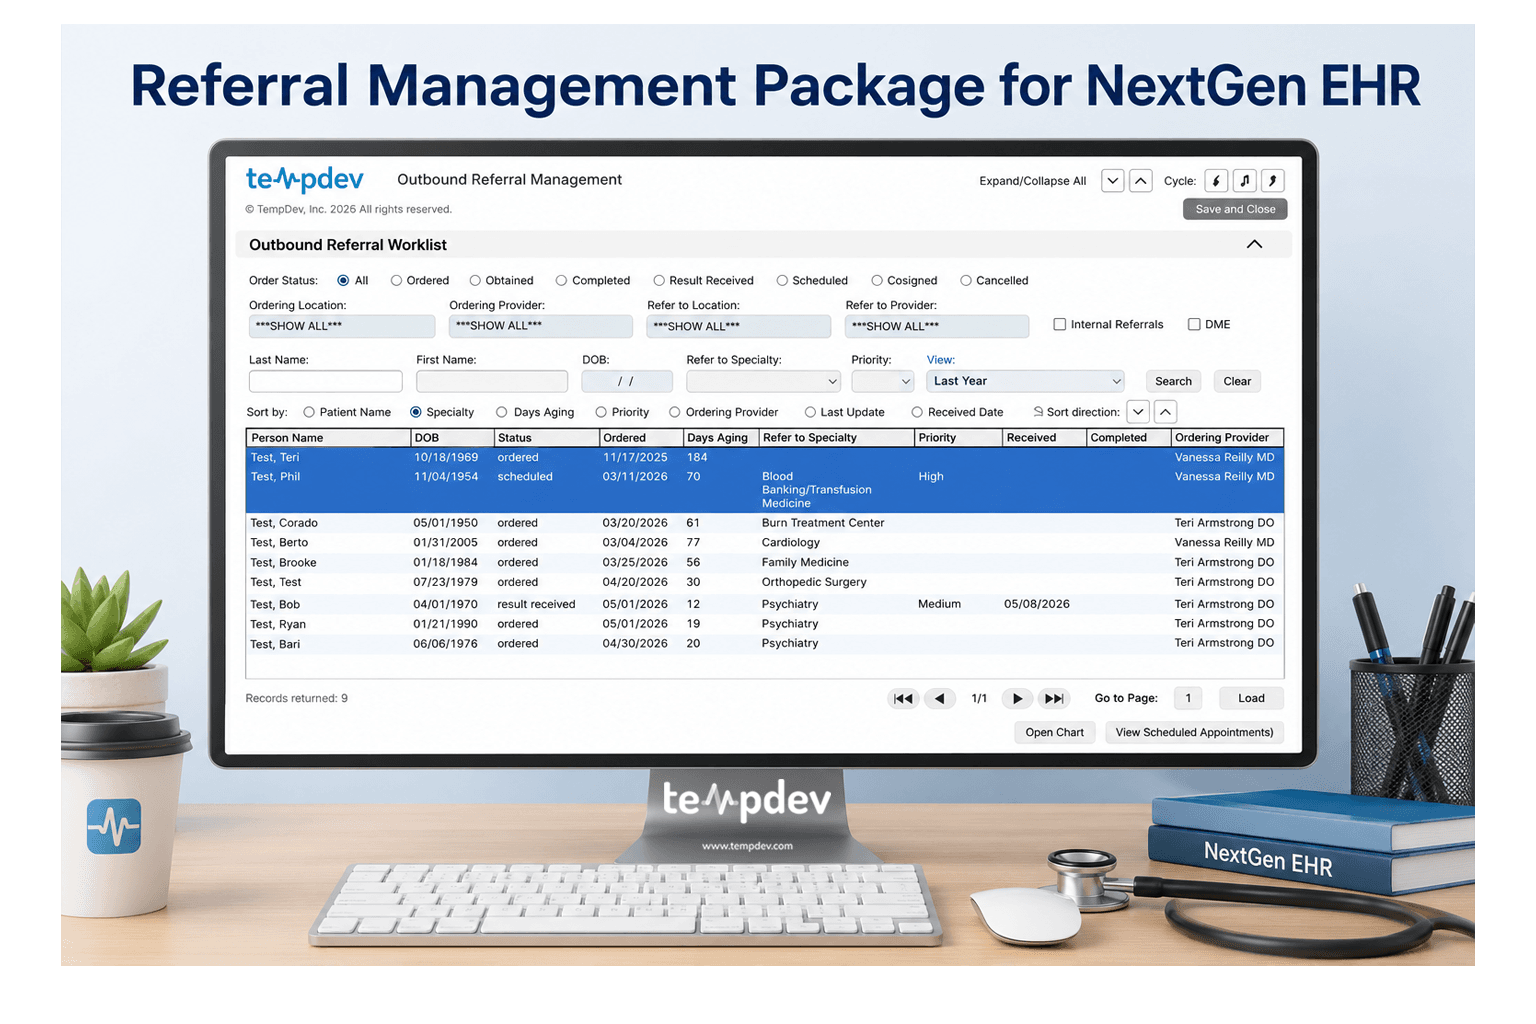Go to previous results page
The height and width of the screenshot is (1024, 1536).
tap(939, 699)
